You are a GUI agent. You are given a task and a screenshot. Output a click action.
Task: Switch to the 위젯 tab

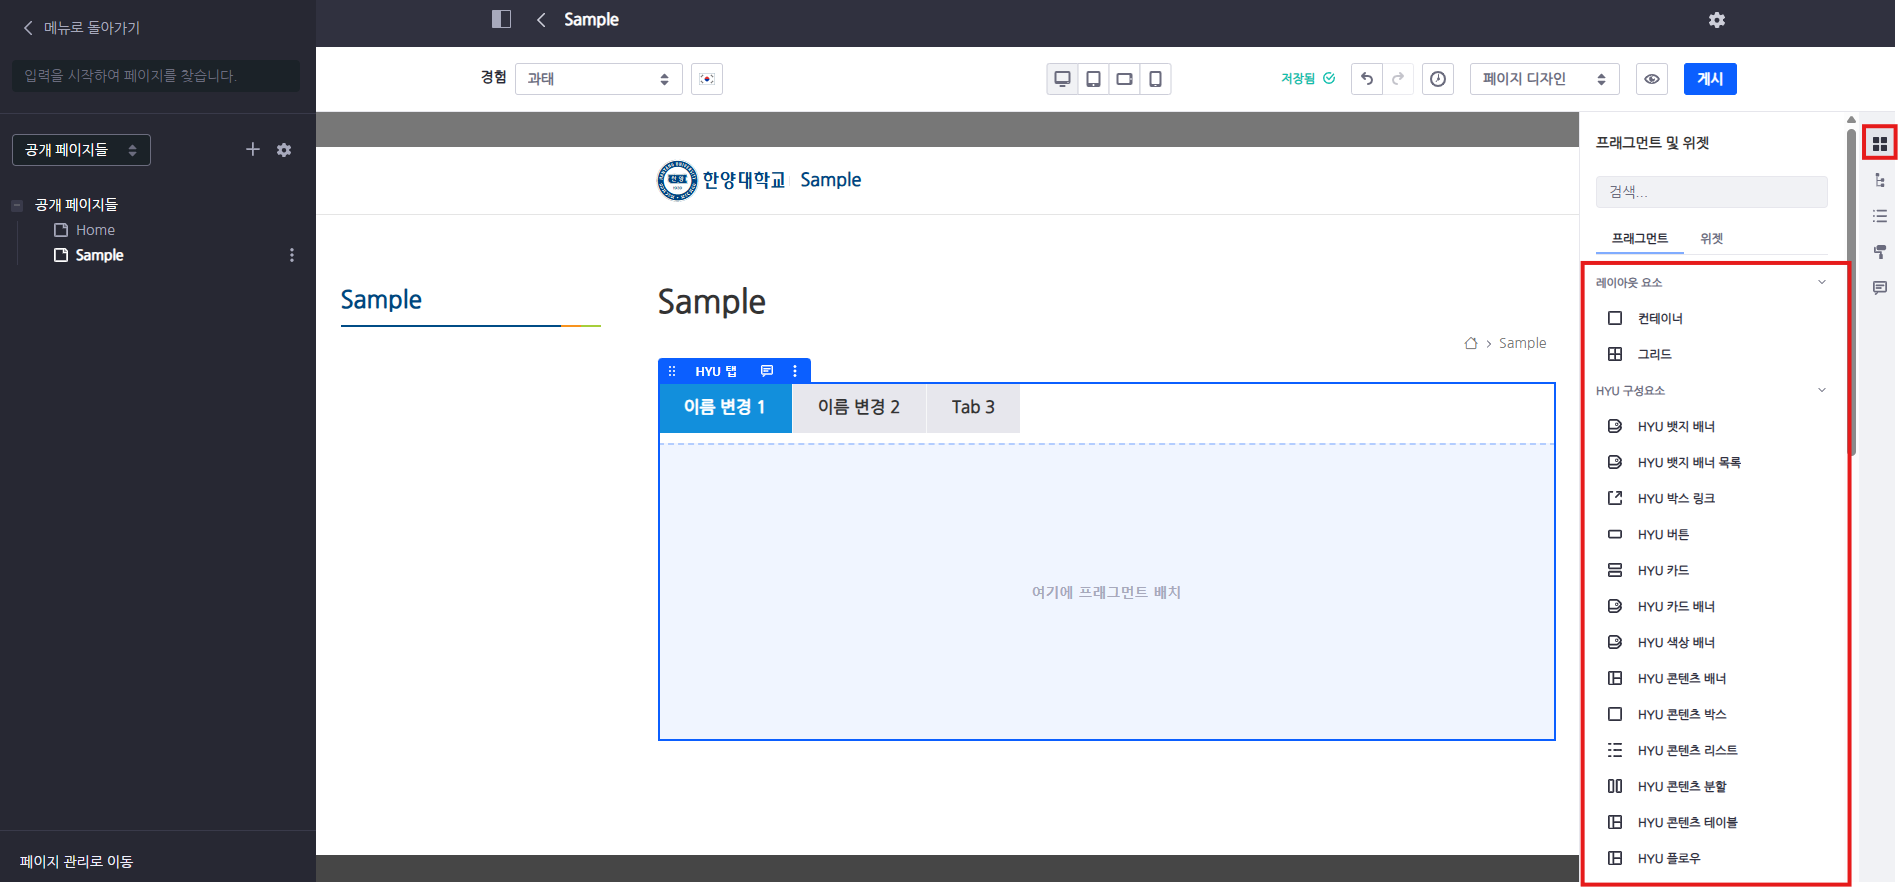(1712, 239)
